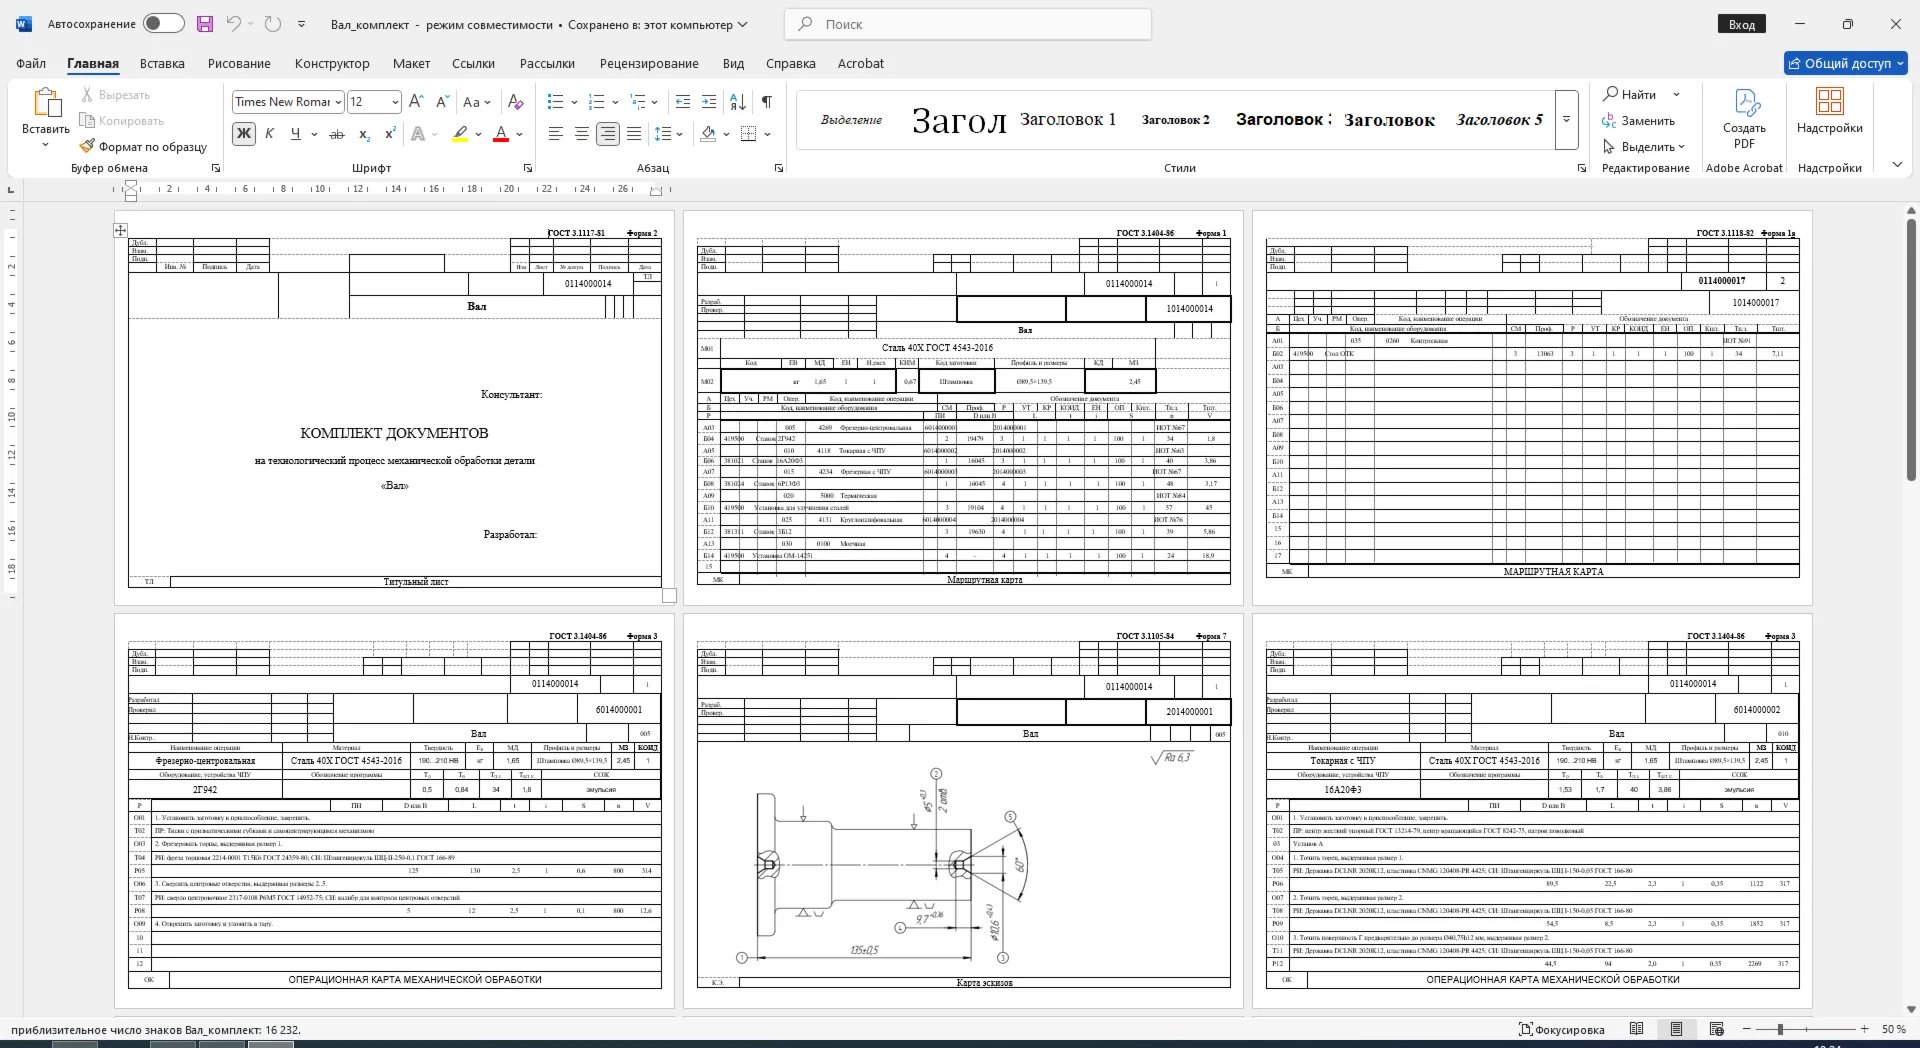Click the Поиск search field
The image size is (1920, 1048).
(968, 24)
